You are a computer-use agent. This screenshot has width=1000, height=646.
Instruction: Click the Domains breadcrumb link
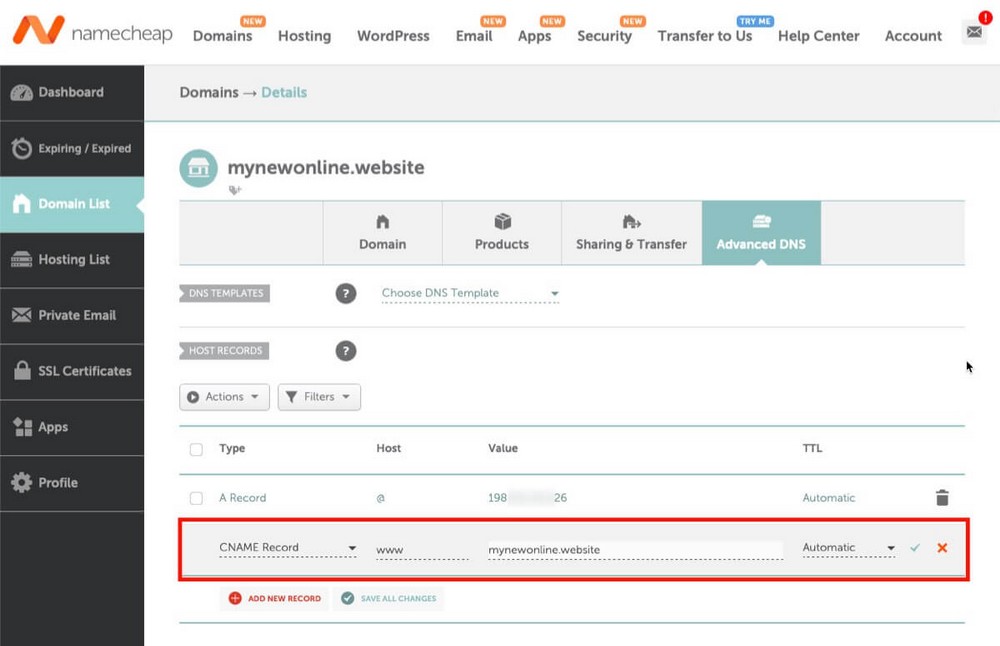point(209,92)
